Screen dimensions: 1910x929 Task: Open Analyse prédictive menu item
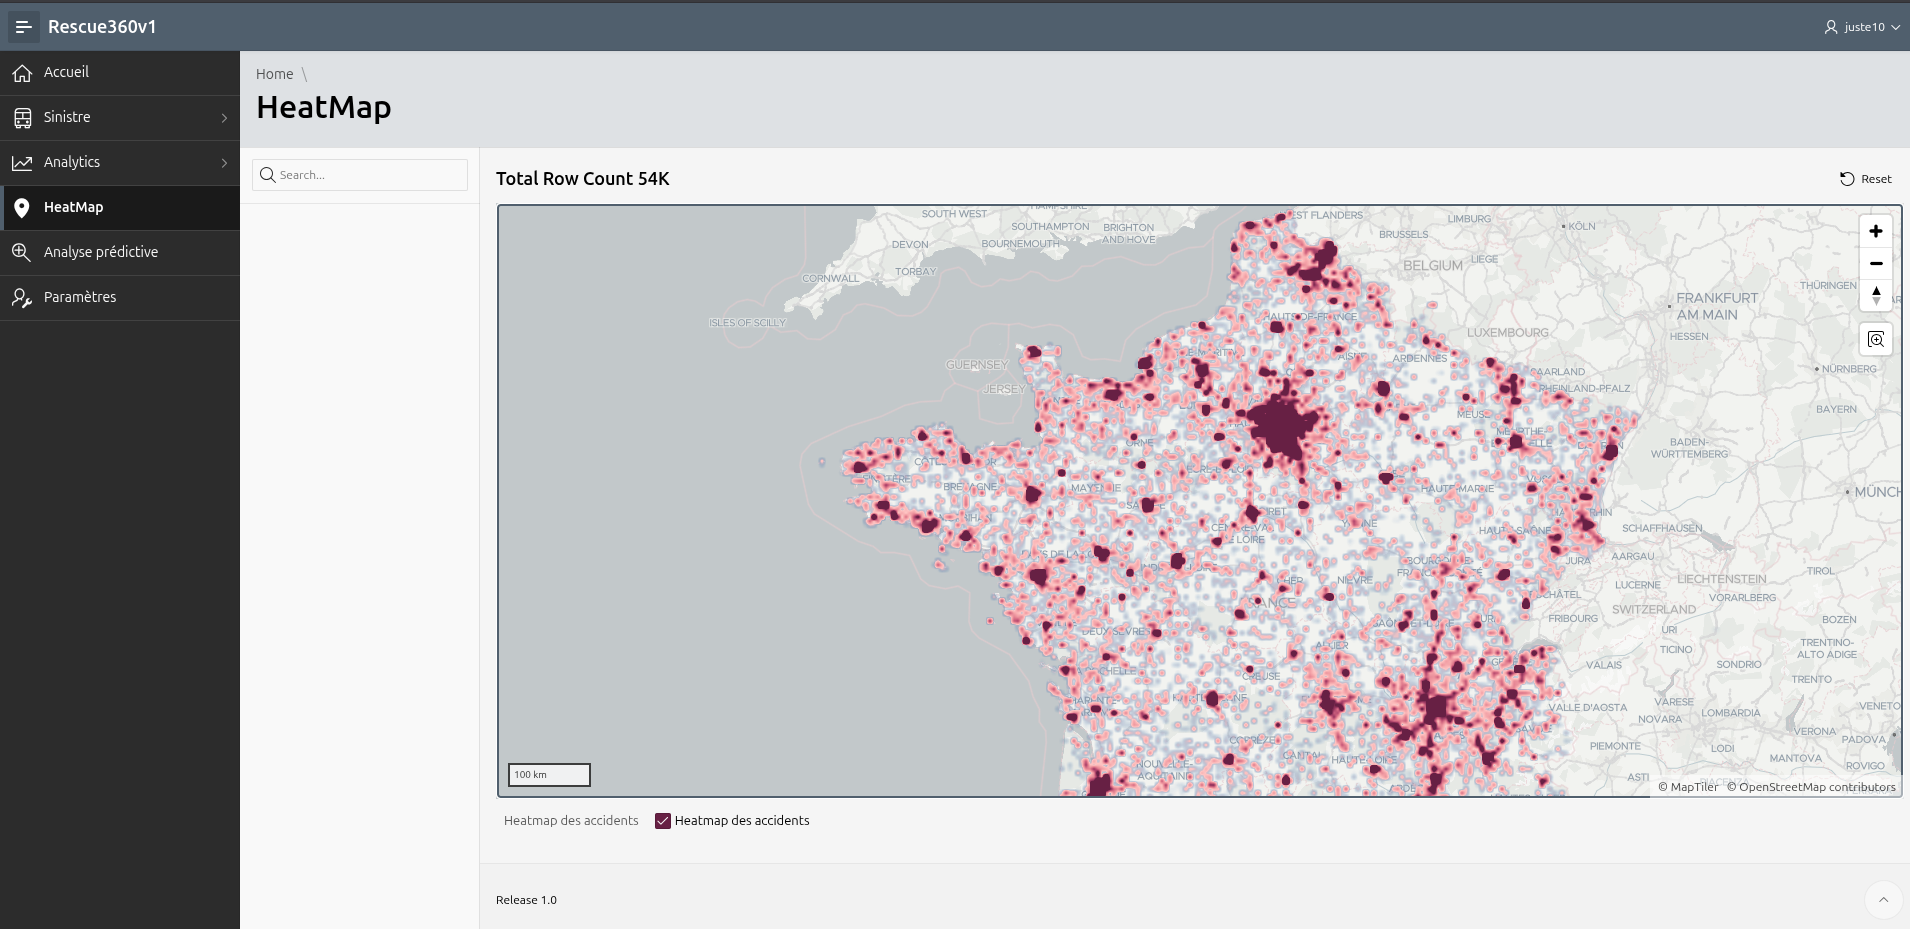coord(101,252)
